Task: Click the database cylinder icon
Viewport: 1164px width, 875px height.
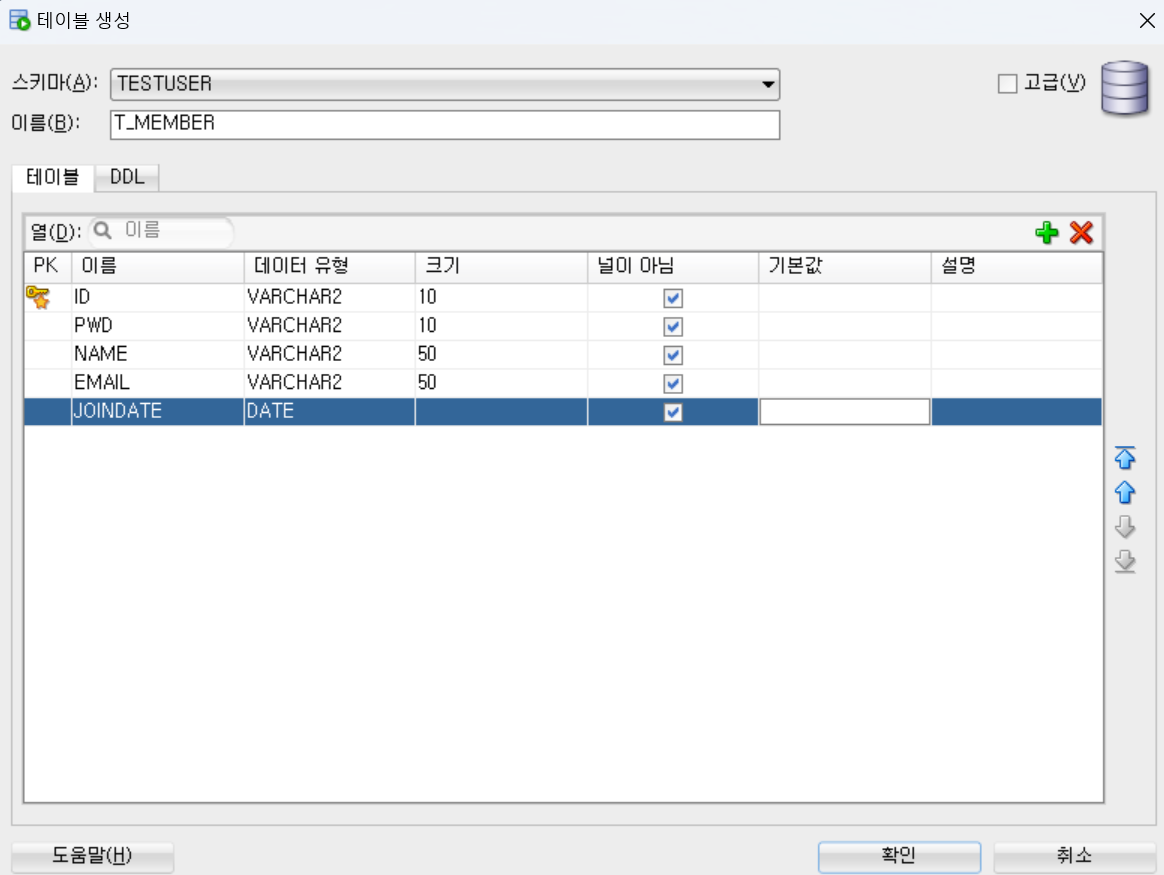Action: [1125, 88]
